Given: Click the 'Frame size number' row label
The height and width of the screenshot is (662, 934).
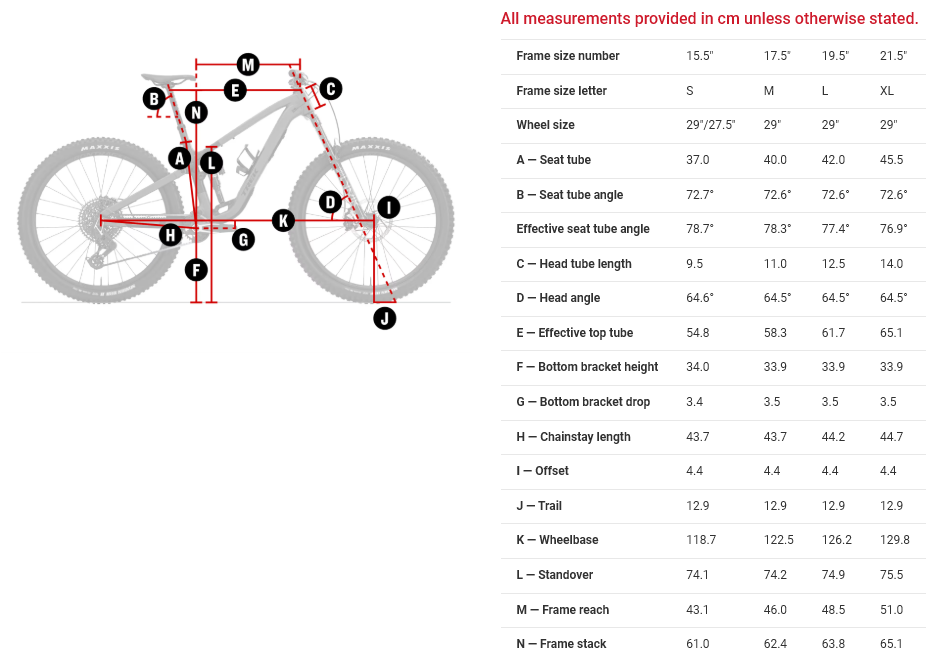Looking at the screenshot, I should [568, 56].
